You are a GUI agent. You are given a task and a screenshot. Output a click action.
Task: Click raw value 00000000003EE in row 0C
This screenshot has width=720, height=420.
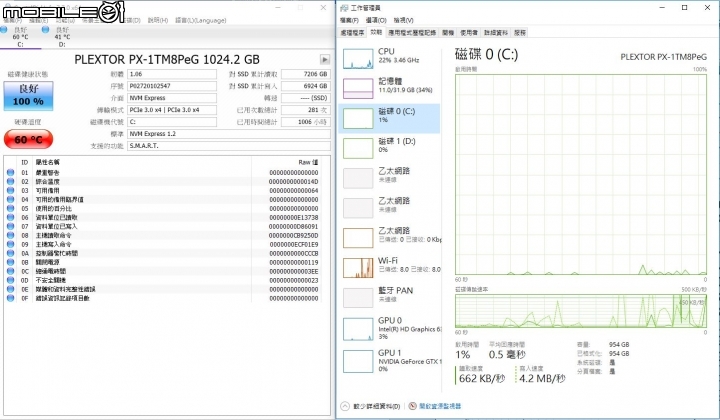tap(294, 271)
